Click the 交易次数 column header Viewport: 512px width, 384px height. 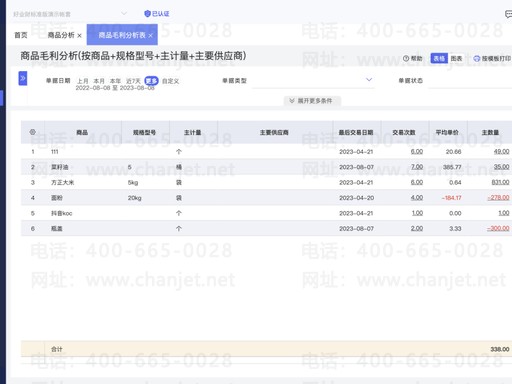tap(404, 132)
